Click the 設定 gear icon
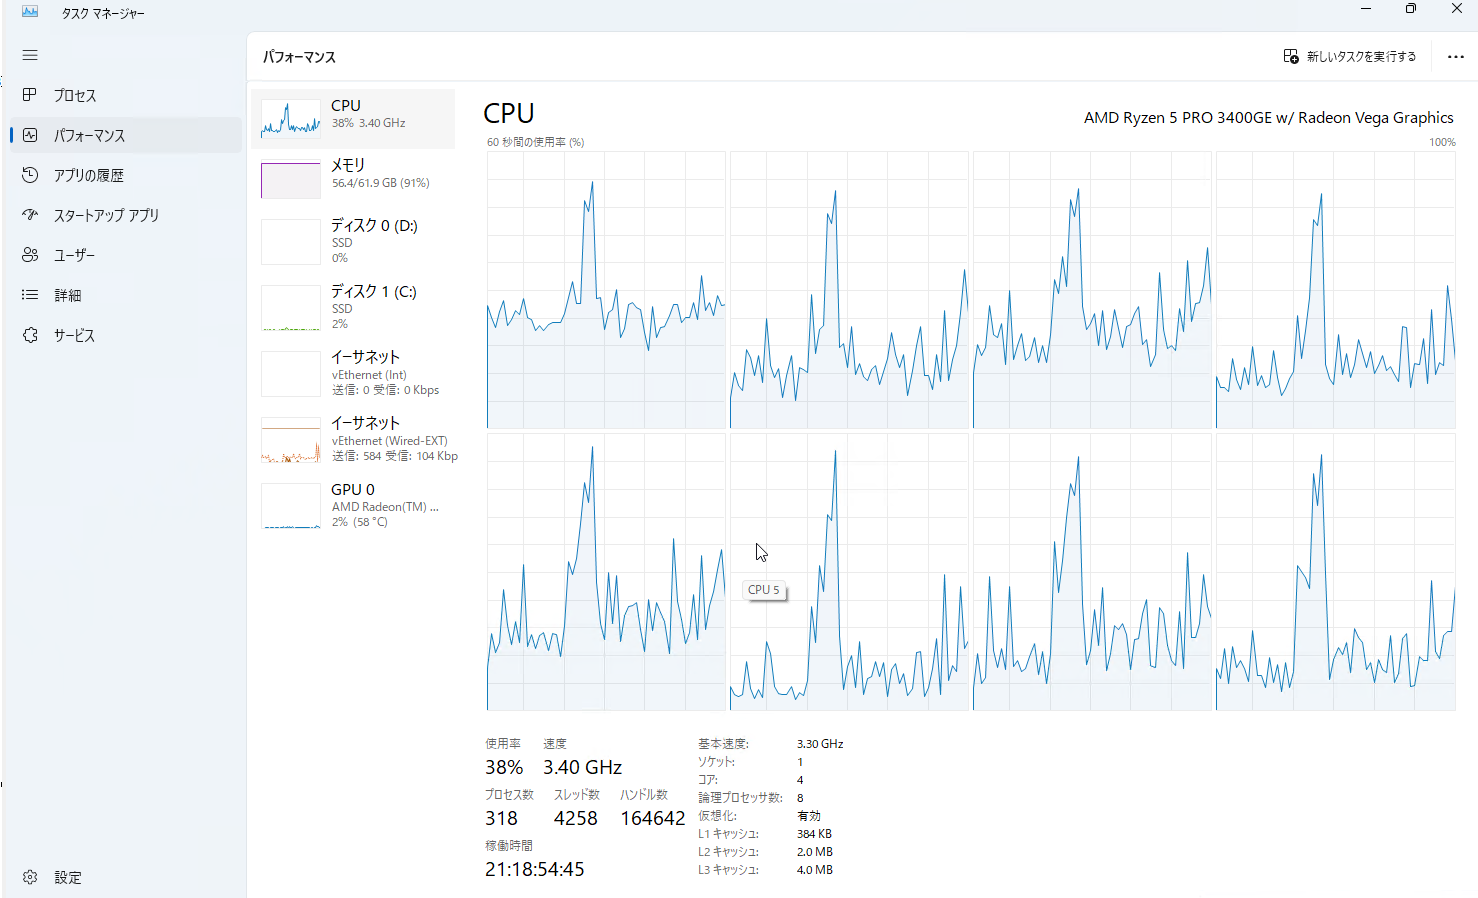This screenshot has width=1478, height=898. click(30, 877)
